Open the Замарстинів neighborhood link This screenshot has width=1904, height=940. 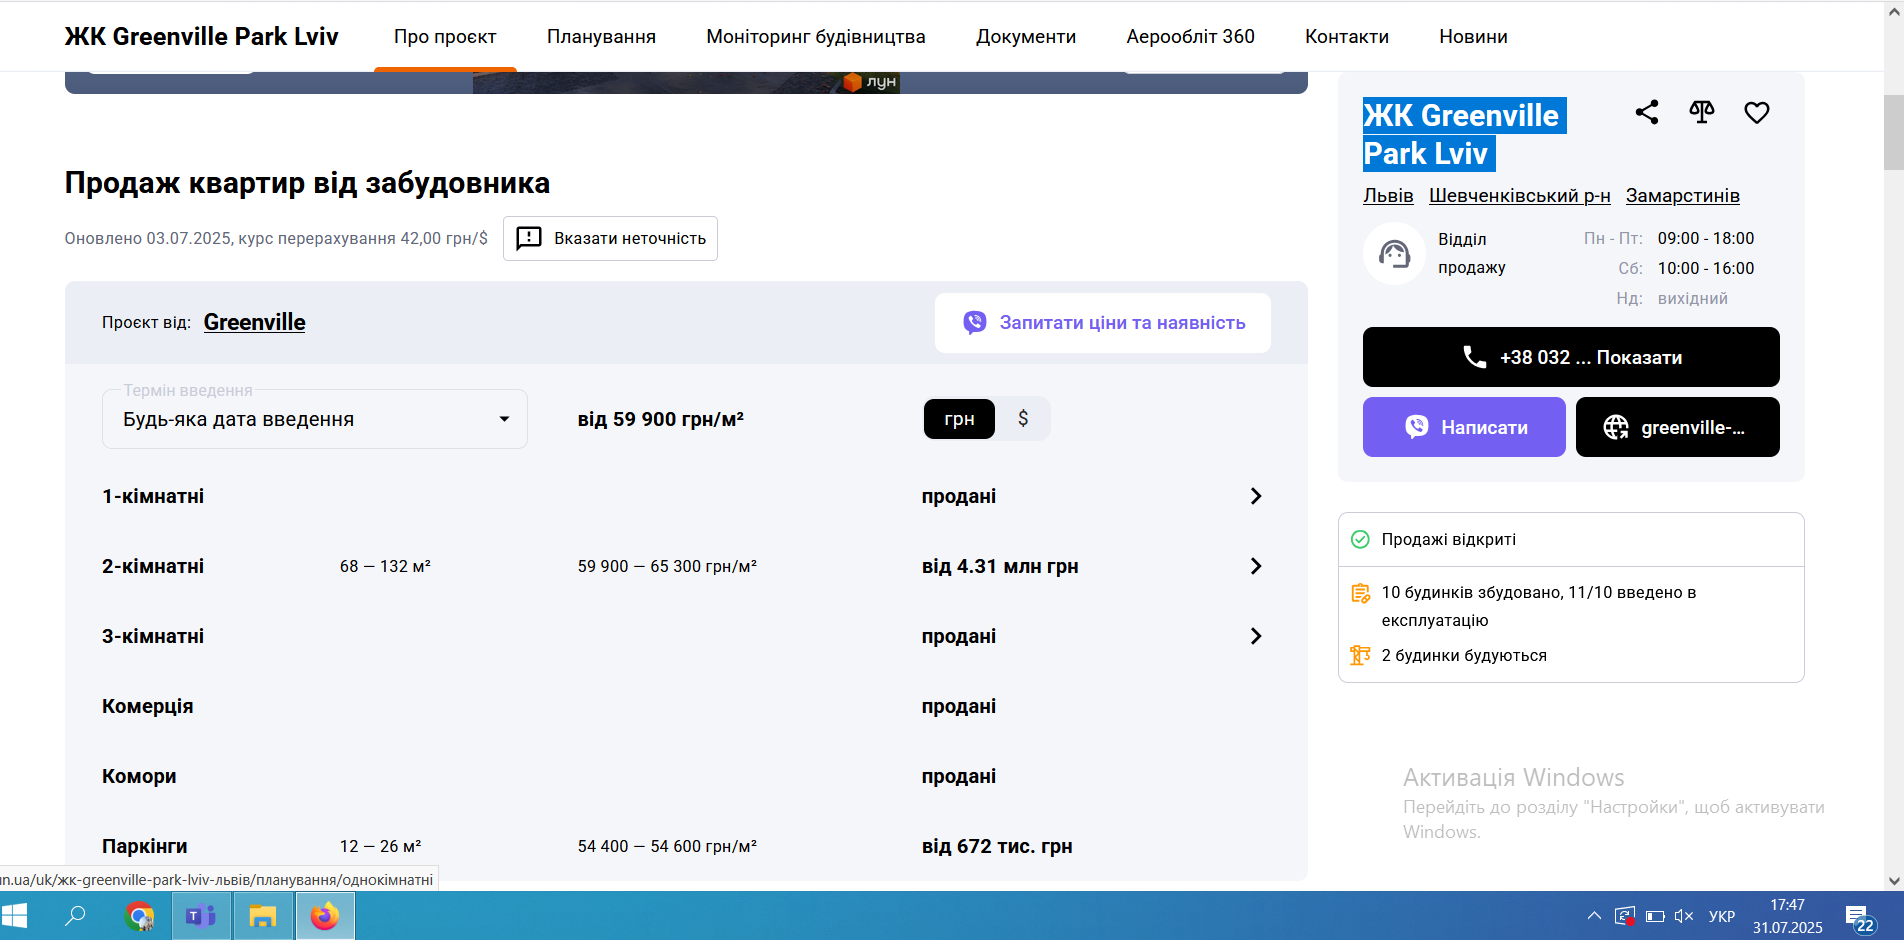[x=1682, y=196]
